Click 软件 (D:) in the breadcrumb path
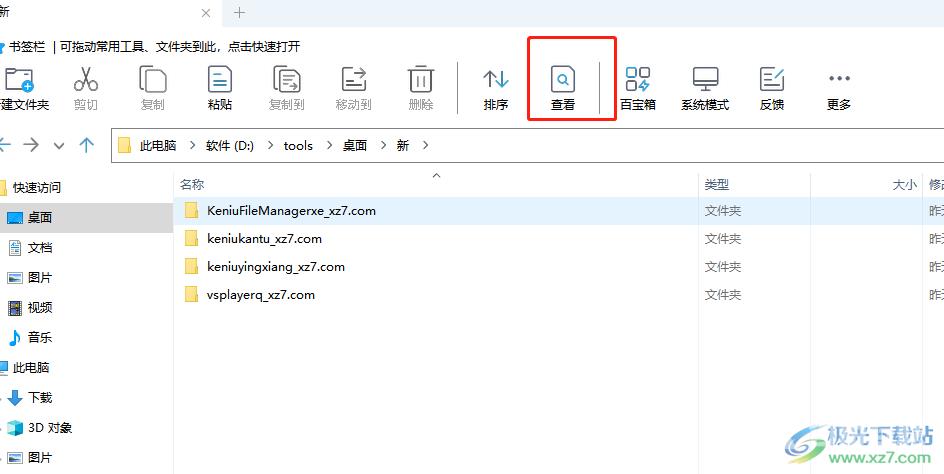944x474 pixels. pyautogui.click(x=230, y=145)
